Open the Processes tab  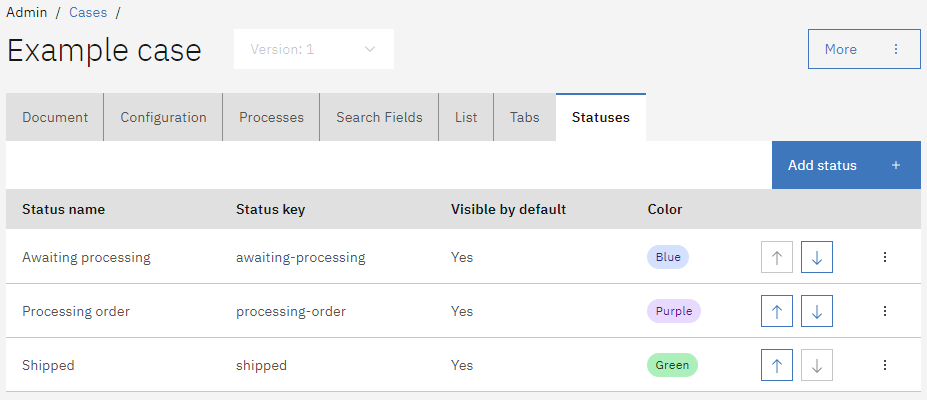pos(271,117)
